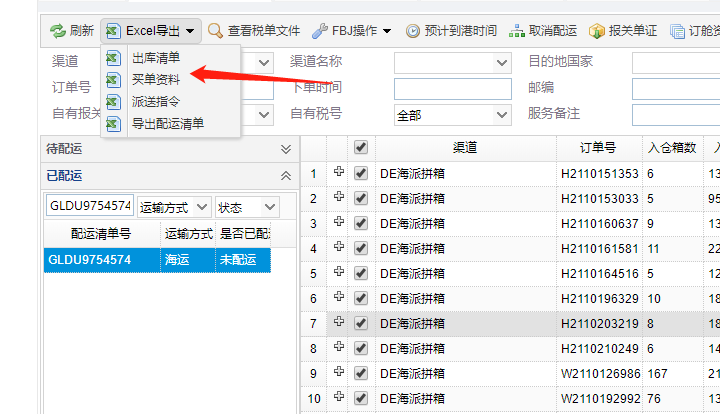
Task: Choose 出库清单 export menu item
Action: tap(156, 58)
